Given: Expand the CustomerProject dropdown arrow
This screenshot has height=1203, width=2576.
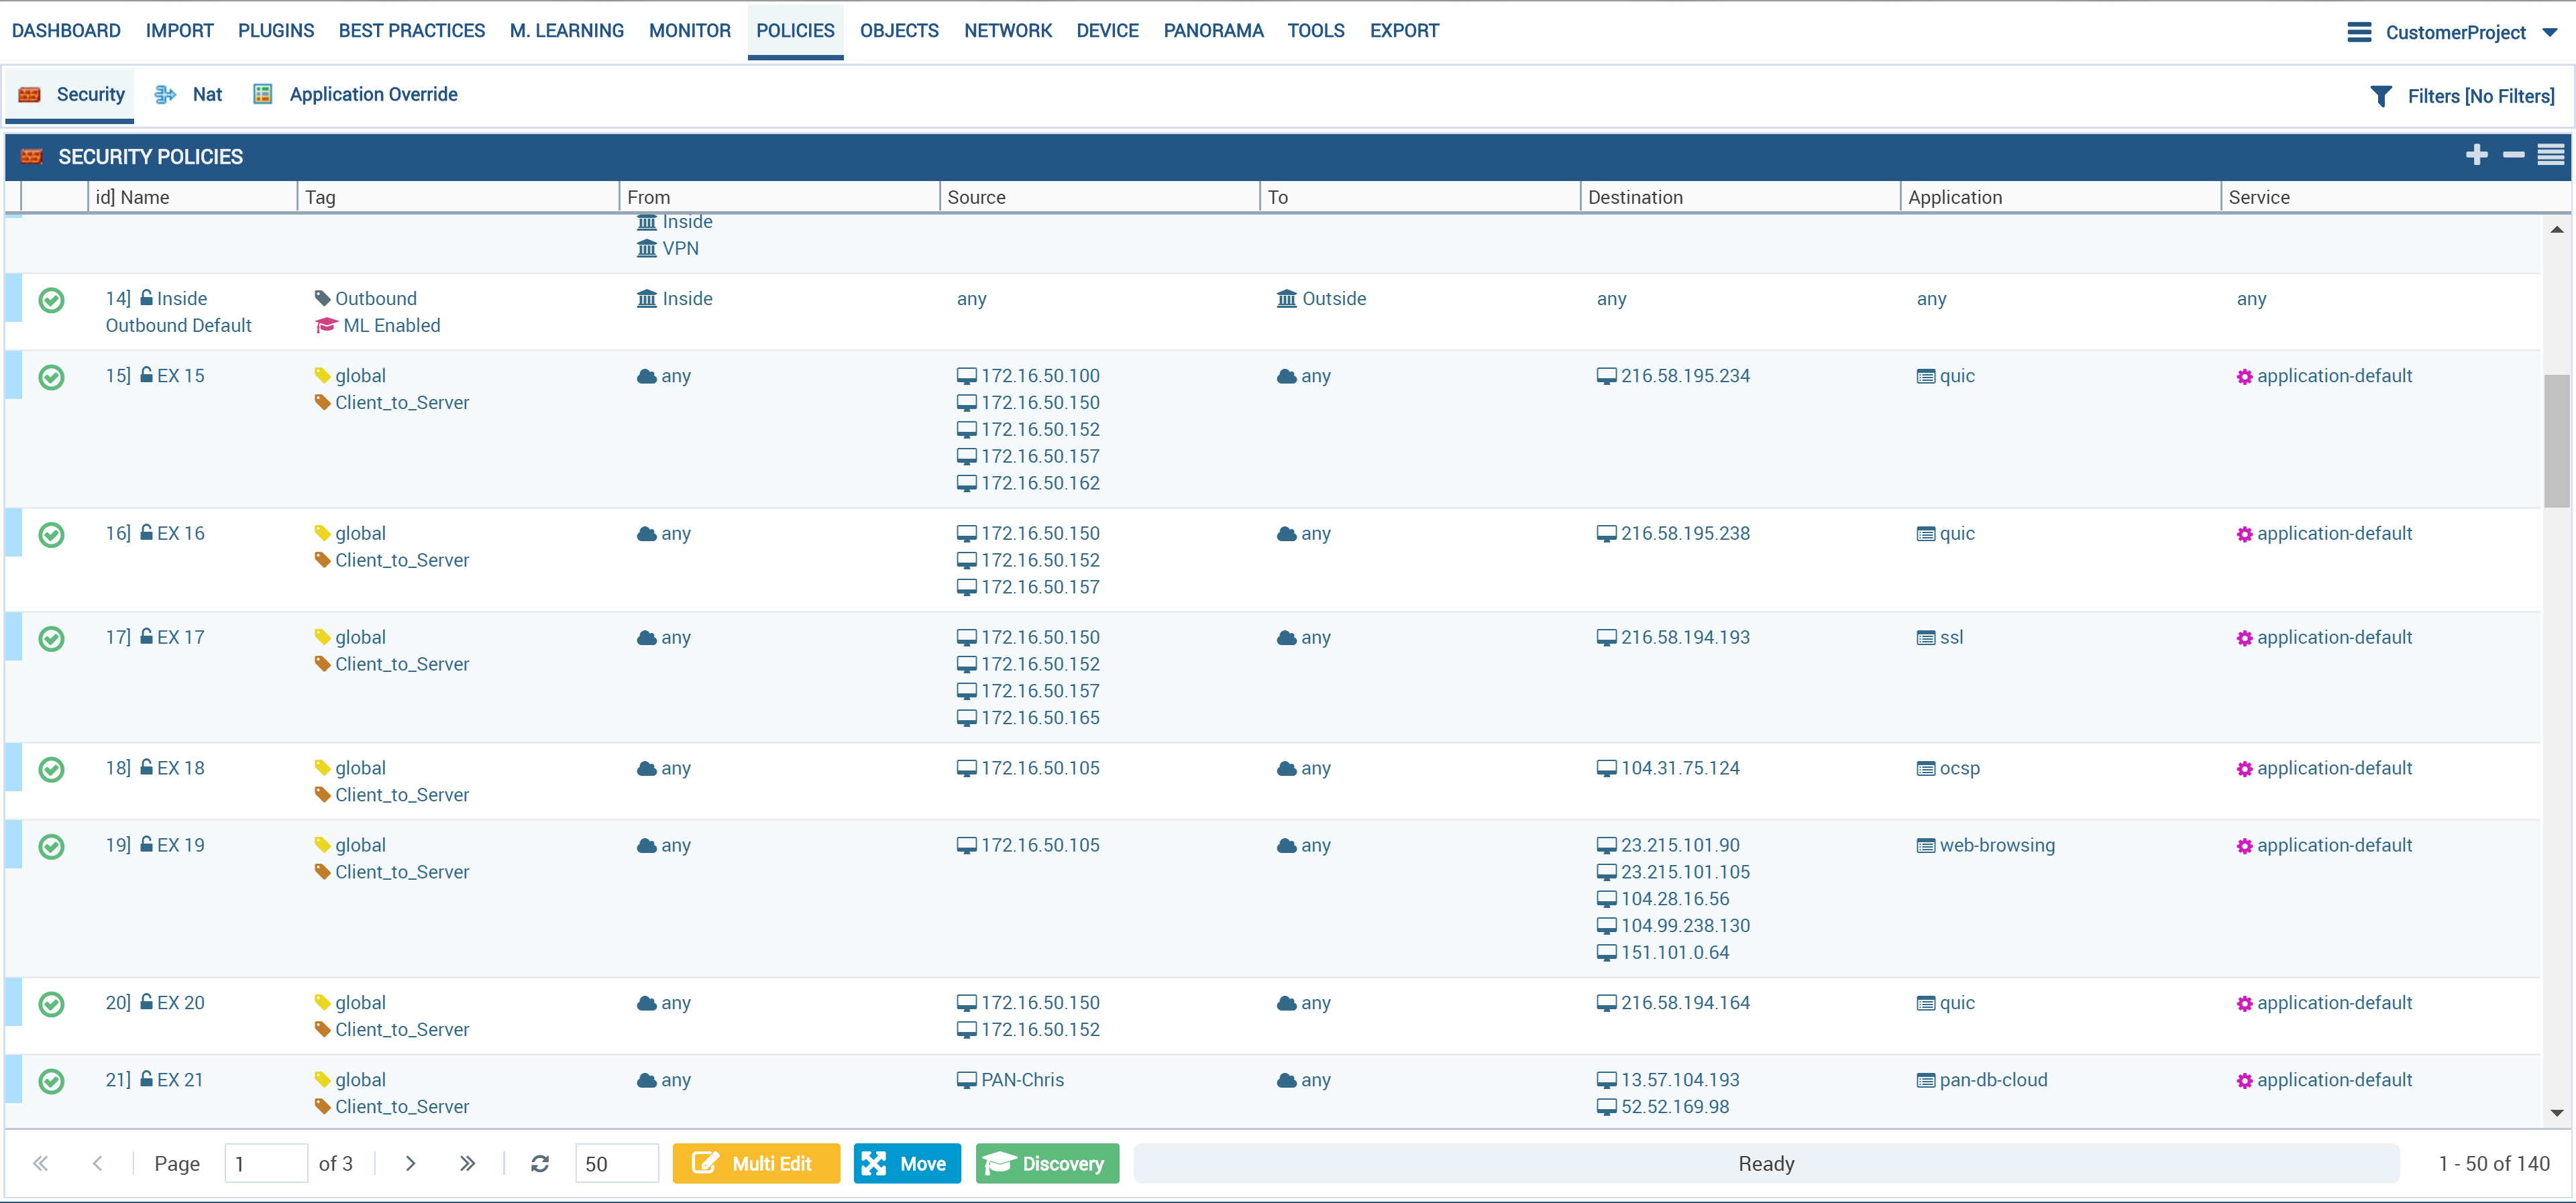Looking at the screenshot, I should [x=2549, y=32].
